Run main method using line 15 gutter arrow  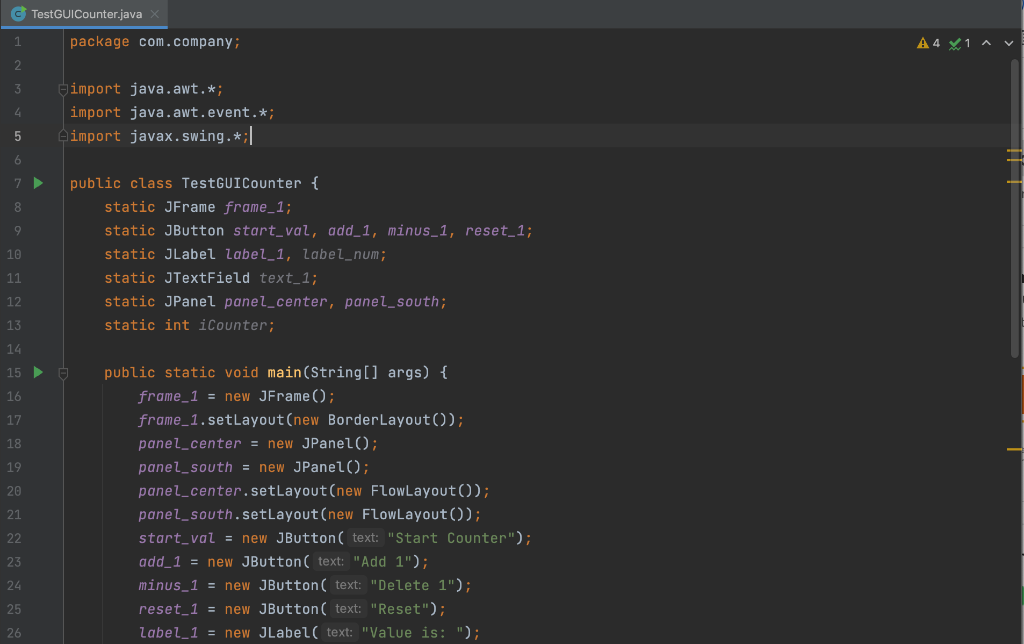point(37,372)
